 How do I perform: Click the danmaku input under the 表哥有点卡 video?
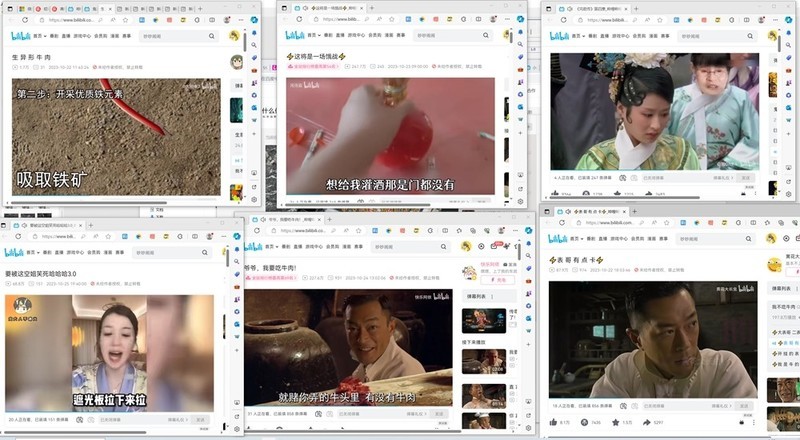676,406
